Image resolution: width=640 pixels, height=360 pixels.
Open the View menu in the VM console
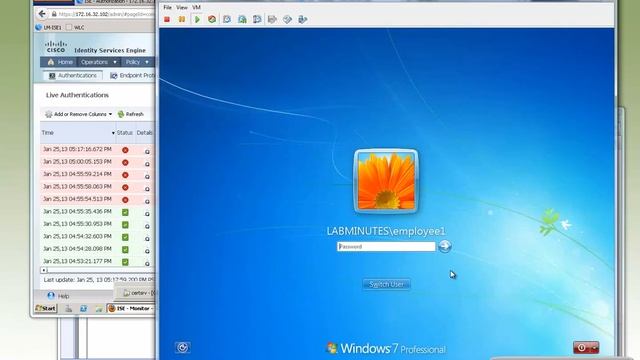click(182, 7)
